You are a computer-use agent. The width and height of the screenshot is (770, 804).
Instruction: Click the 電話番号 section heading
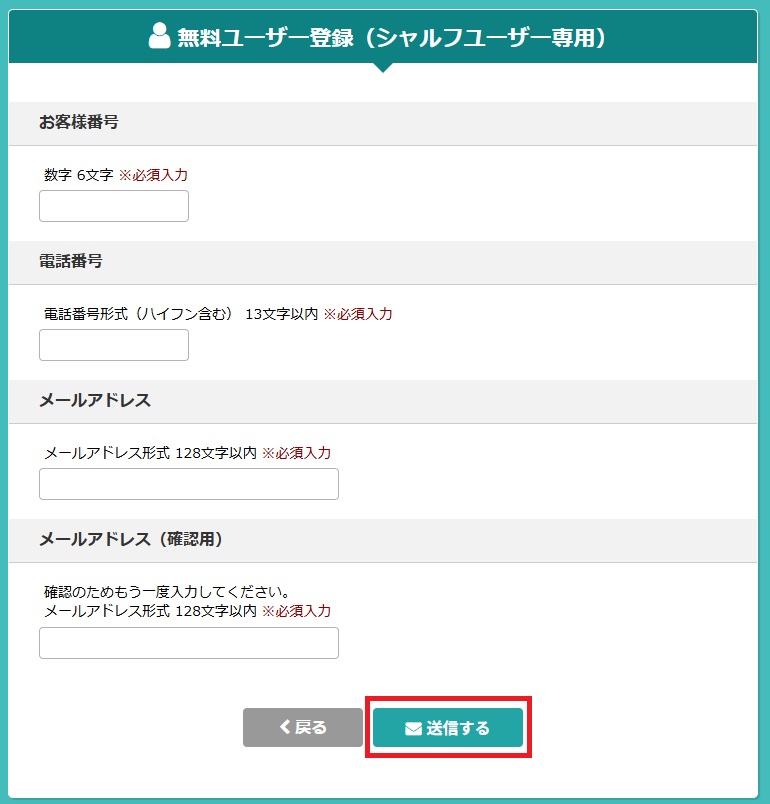(71, 261)
